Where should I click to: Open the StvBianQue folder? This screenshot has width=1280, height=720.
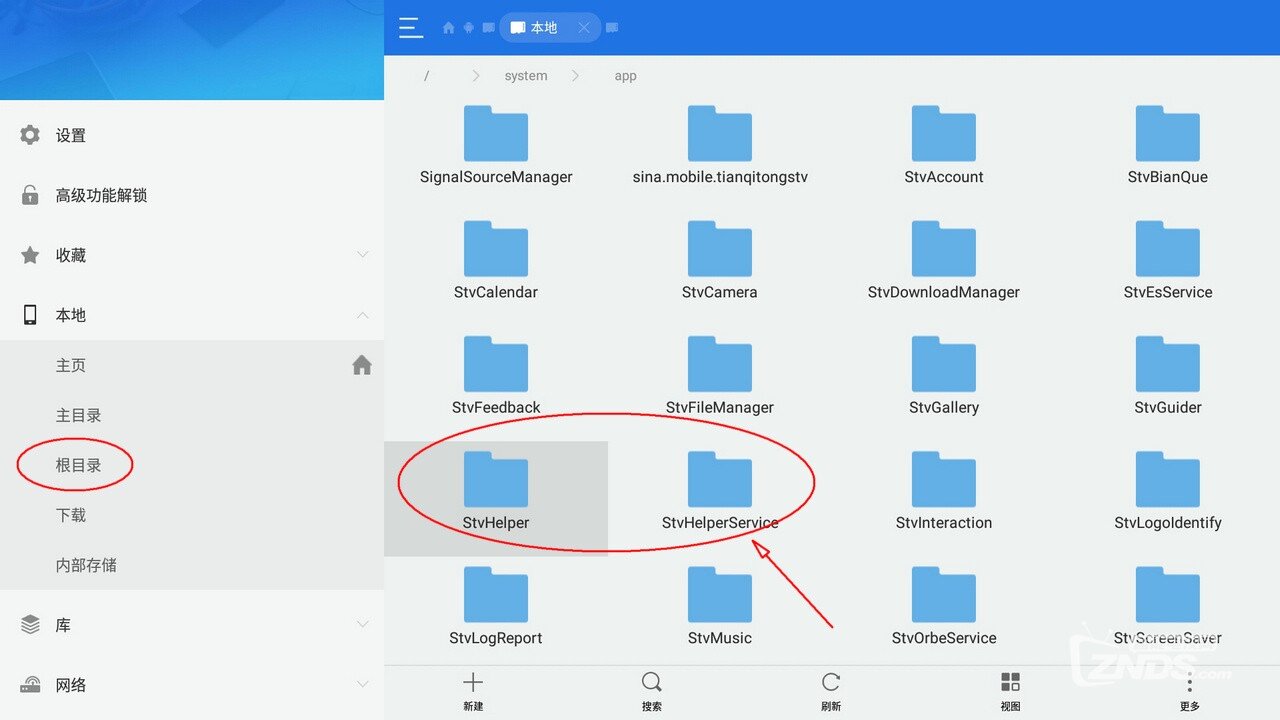pyautogui.click(x=1168, y=145)
